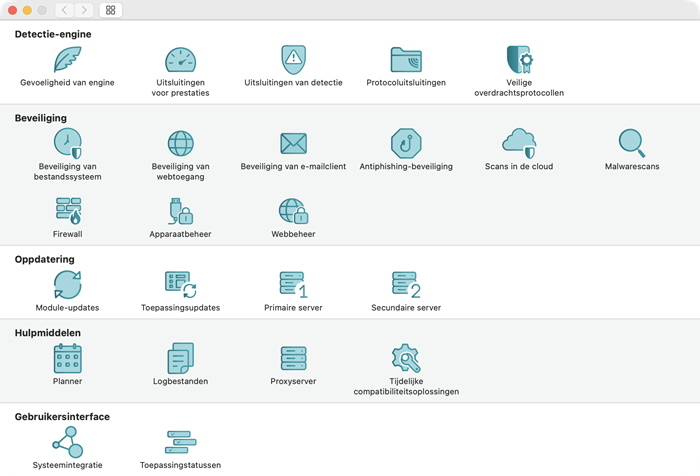Viewport: 700px width, 476px height.
Task: Open Scans in de cloud icon
Action: point(519,143)
